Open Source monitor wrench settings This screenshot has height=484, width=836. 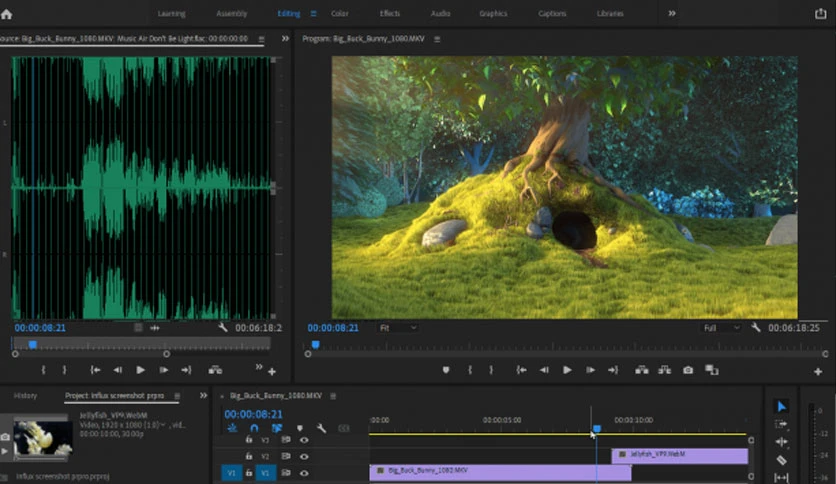coord(223,327)
